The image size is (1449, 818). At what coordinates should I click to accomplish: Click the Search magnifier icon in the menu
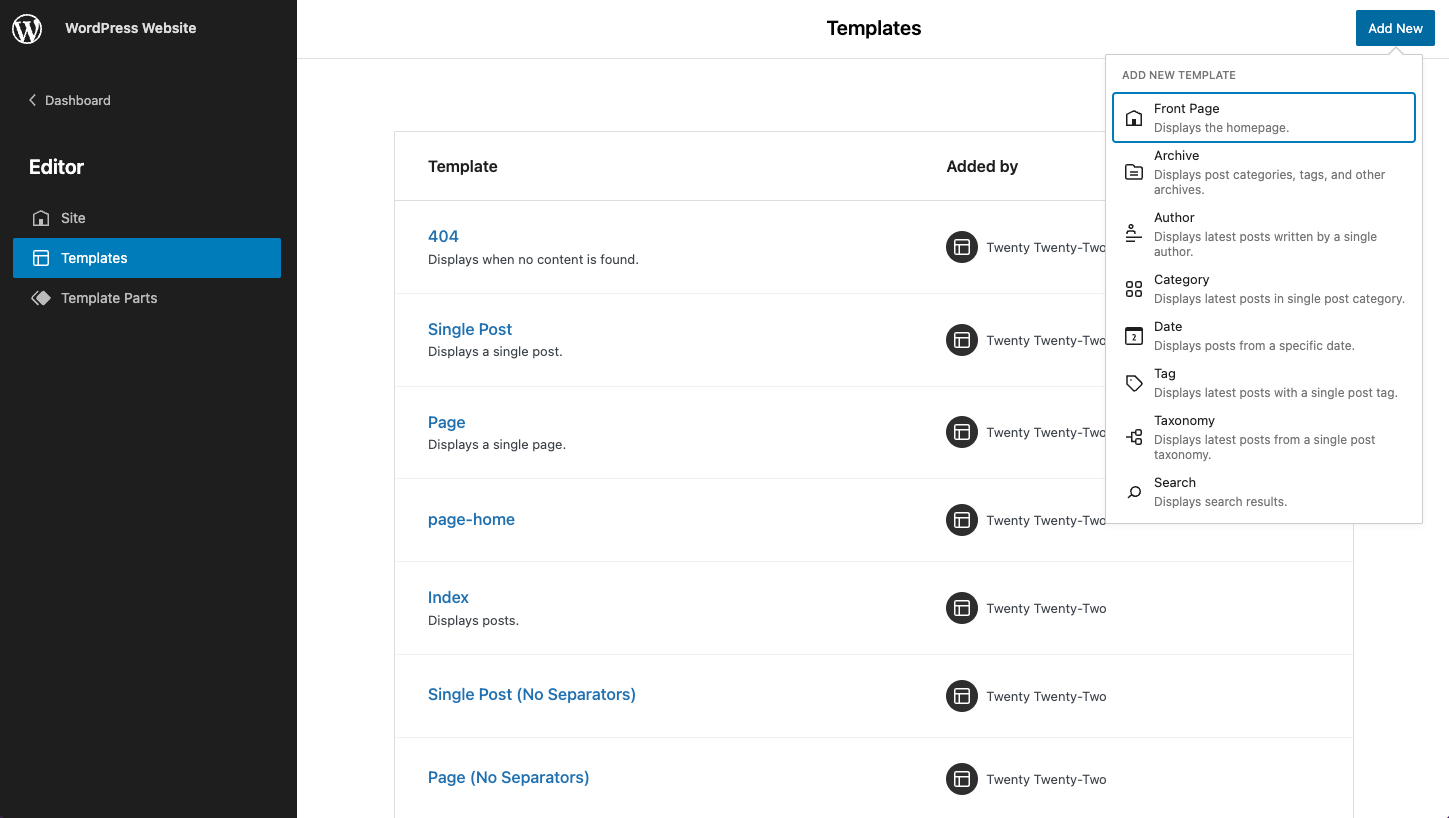[1133, 492]
